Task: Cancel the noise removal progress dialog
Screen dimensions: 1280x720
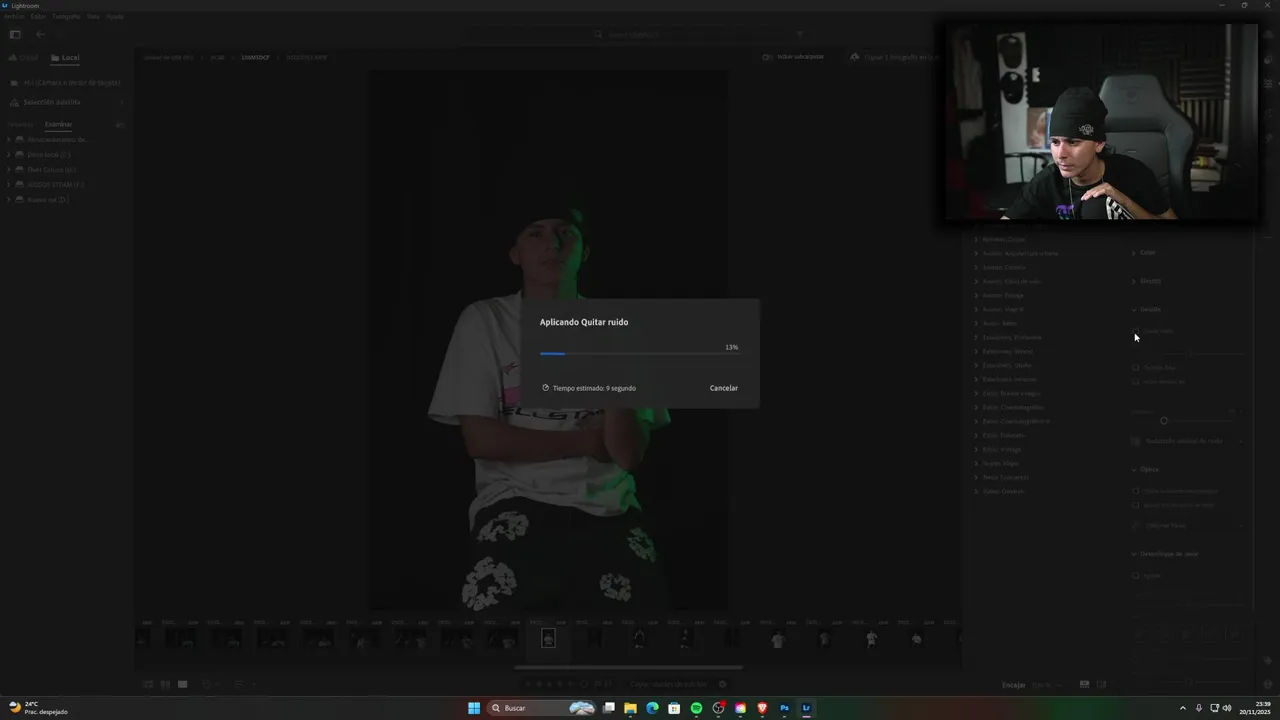Action: [x=724, y=388]
